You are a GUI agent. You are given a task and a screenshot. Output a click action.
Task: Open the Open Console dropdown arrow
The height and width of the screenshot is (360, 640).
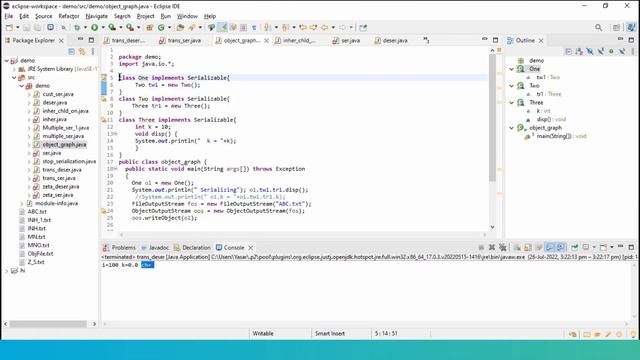pyautogui.click(x=611, y=247)
